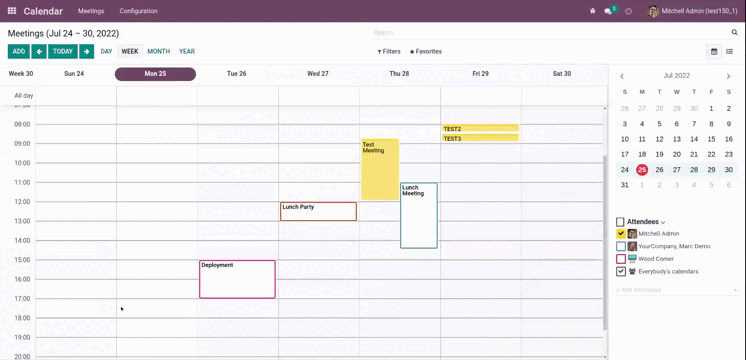Select the Fri 29 day header

[x=481, y=74]
